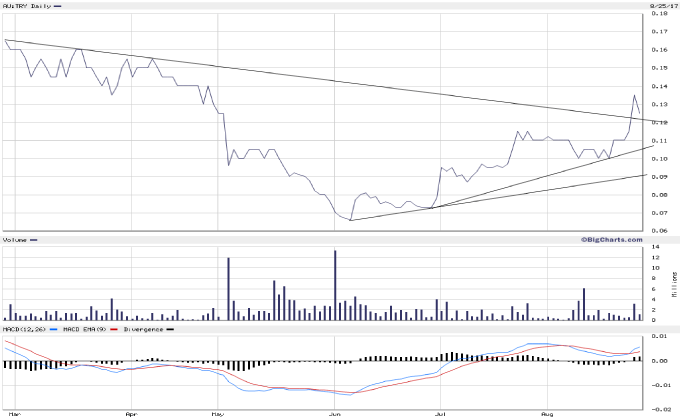Image resolution: width=680 pixels, height=419 pixels.
Task: Click the Apr label on the time axis
Action: pos(131,412)
